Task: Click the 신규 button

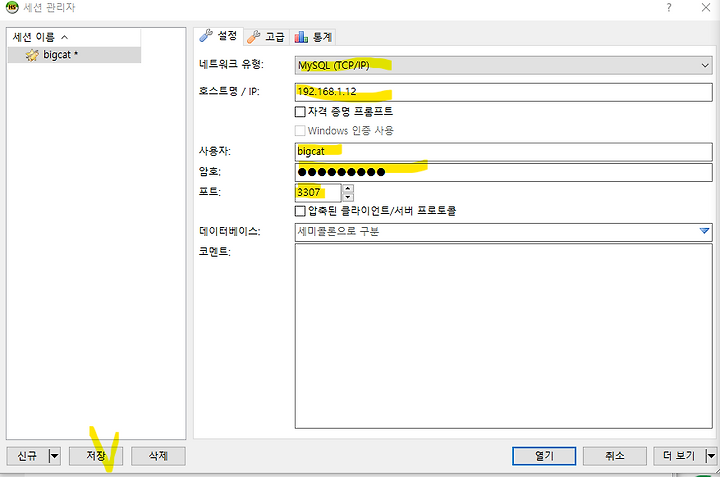Action: coord(27,456)
